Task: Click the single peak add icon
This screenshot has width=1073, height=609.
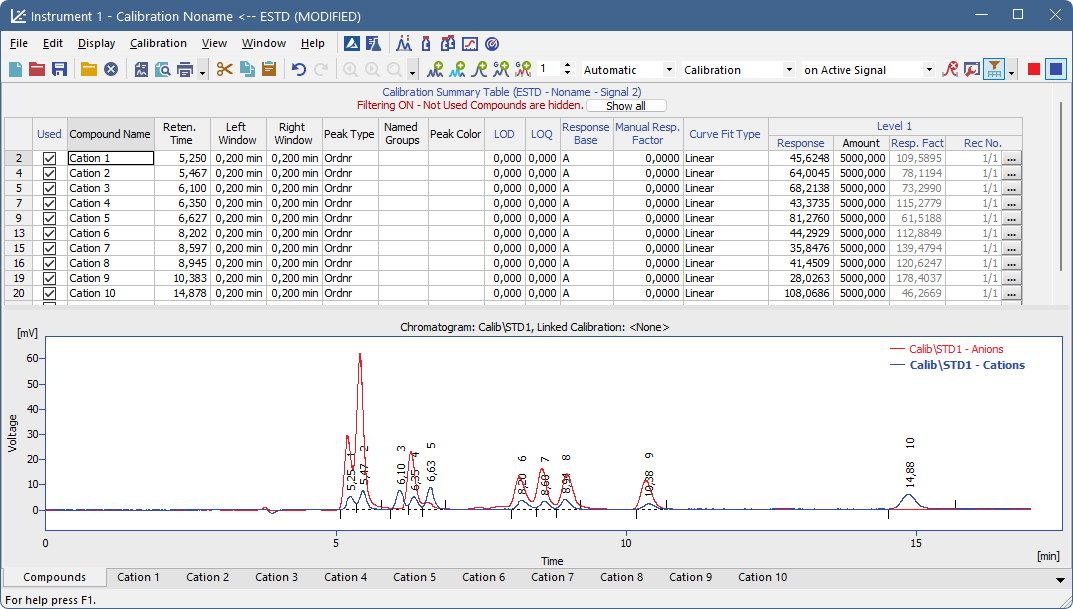Action: [x=480, y=69]
